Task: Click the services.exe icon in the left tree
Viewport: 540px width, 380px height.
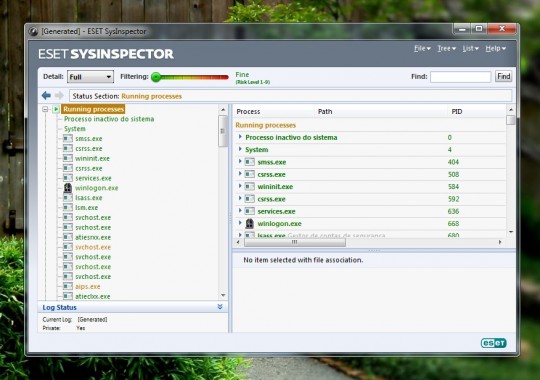Action: [x=68, y=178]
